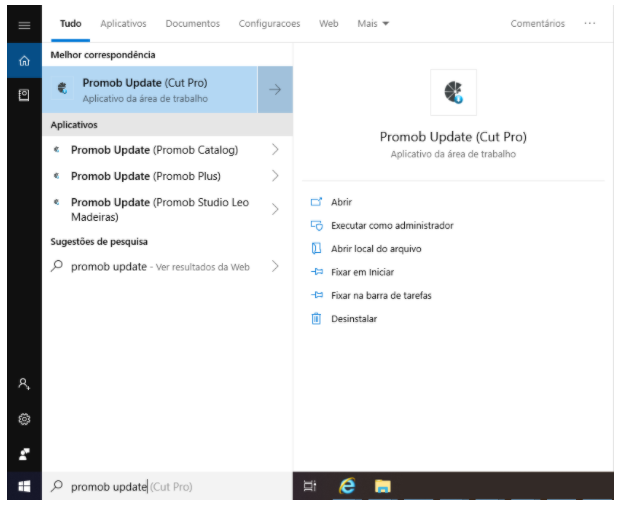Open the hamburger menu in the sidebar

pos(24,26)
